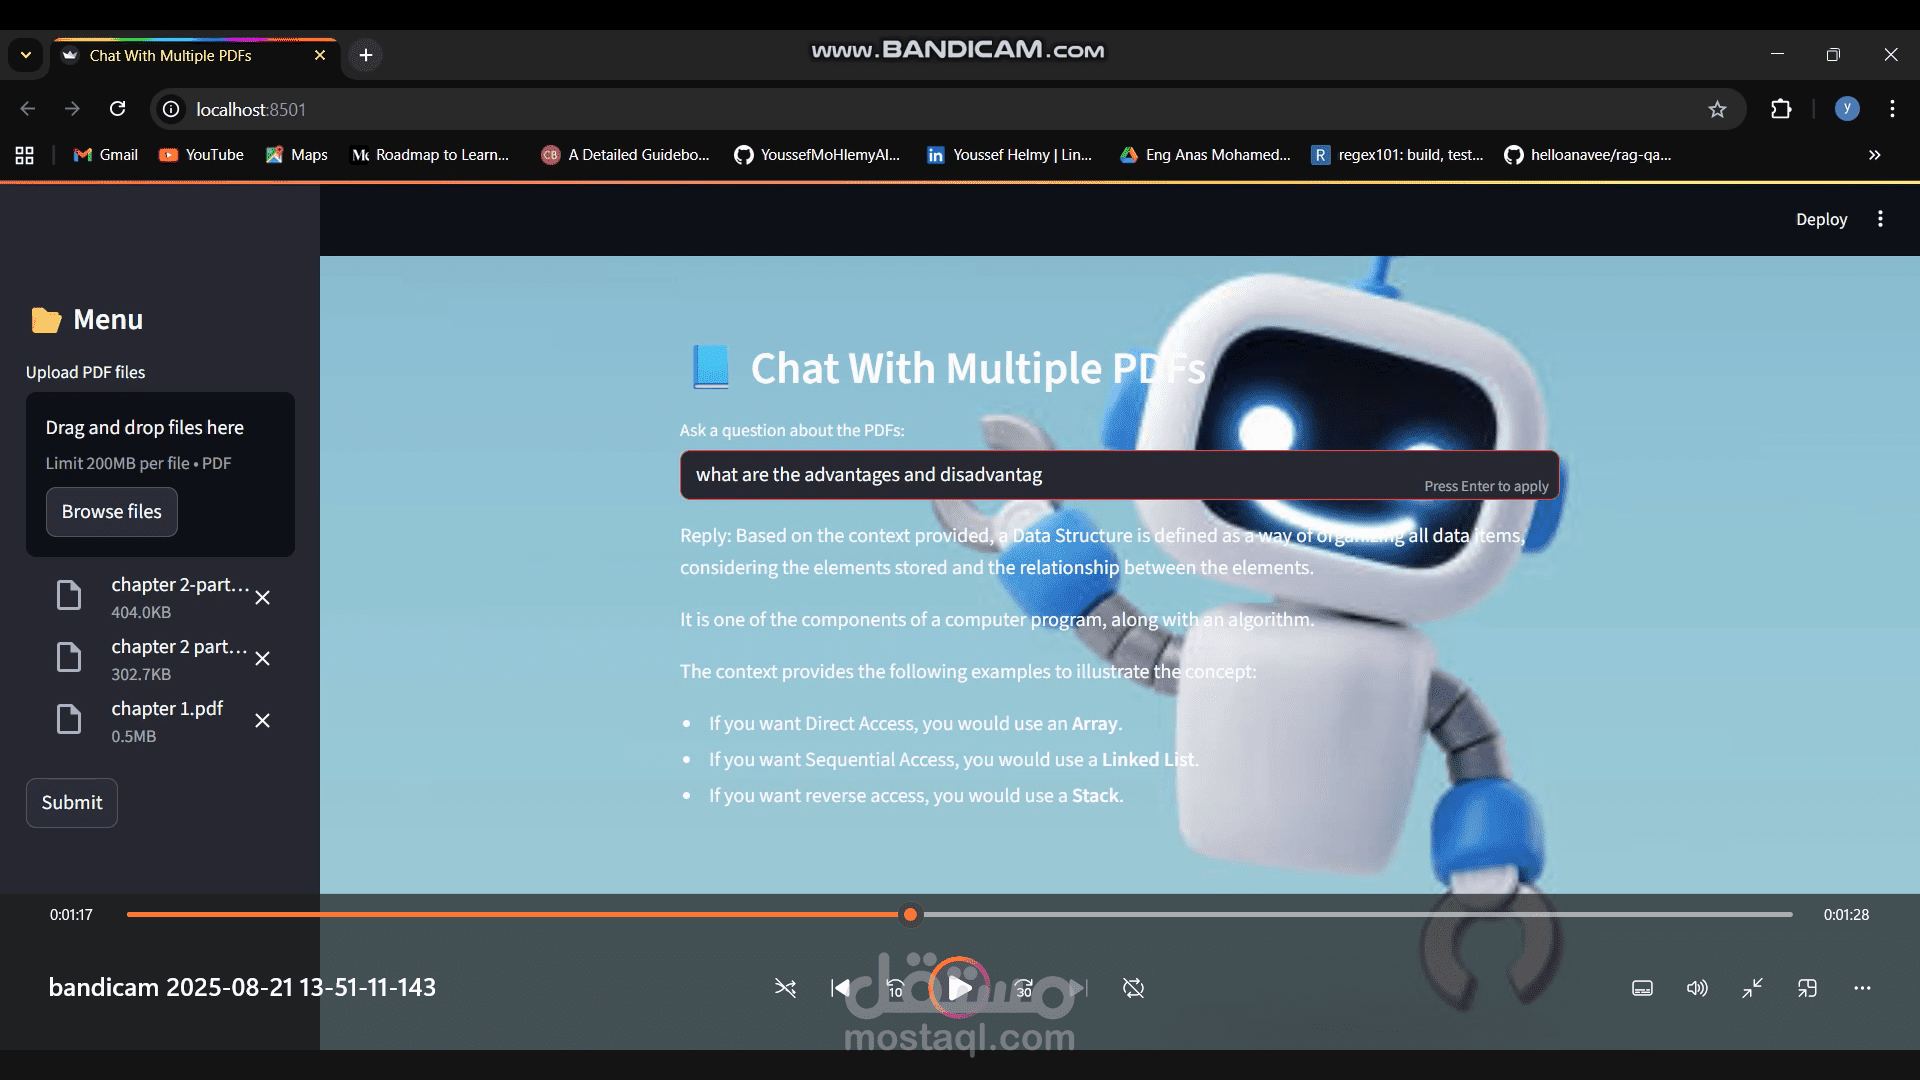Rewind the video 10 seconds
Image resolution: width=1920 pixels, height=1080 pixels.
click(x=897, y=988)
